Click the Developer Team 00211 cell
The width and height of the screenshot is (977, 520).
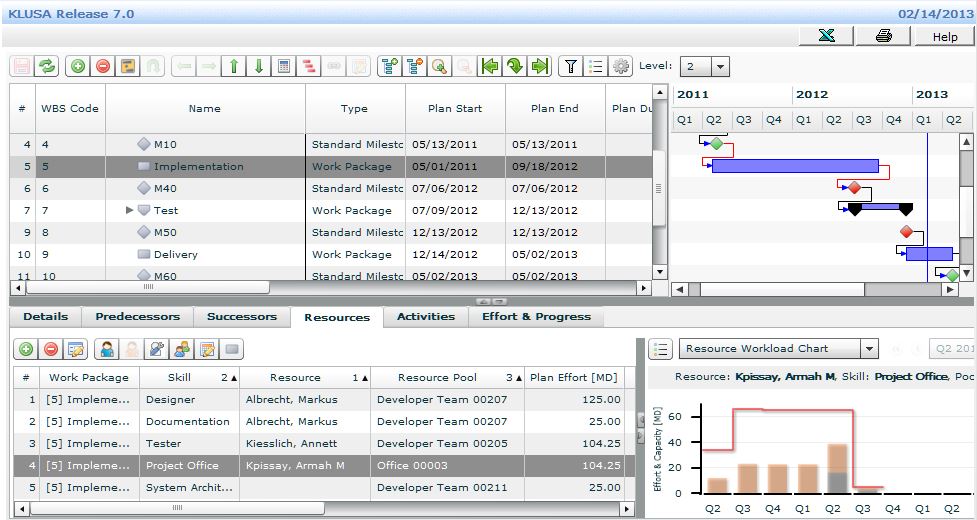coord(447,488)
